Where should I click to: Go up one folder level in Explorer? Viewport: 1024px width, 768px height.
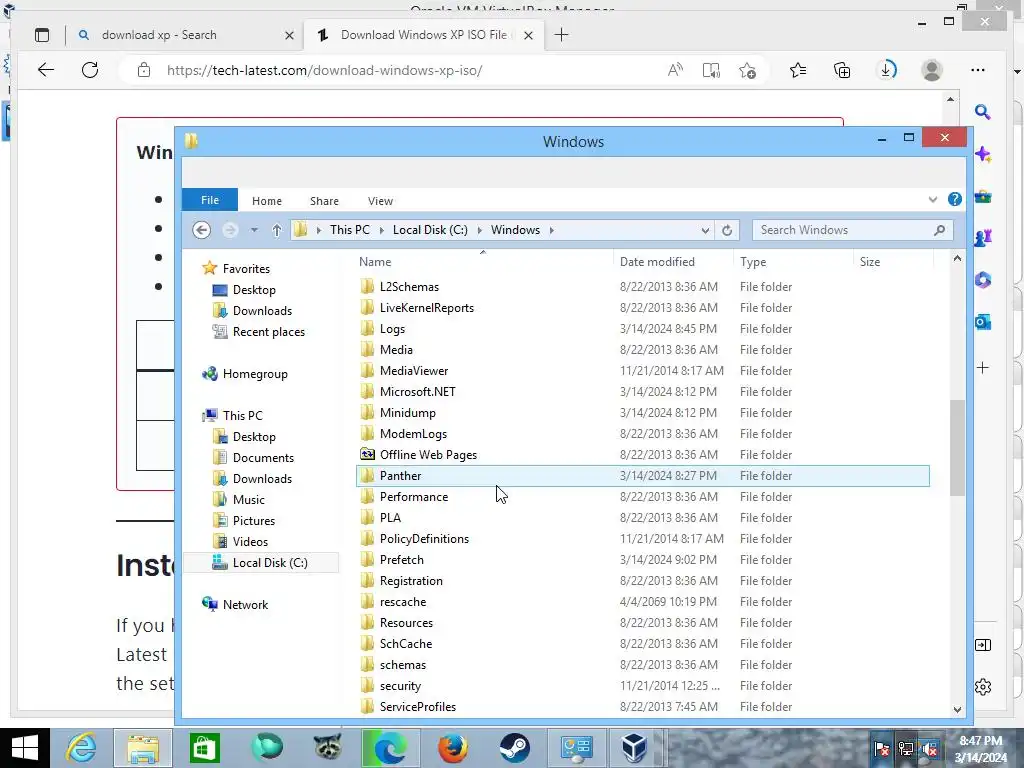[277, 230]
